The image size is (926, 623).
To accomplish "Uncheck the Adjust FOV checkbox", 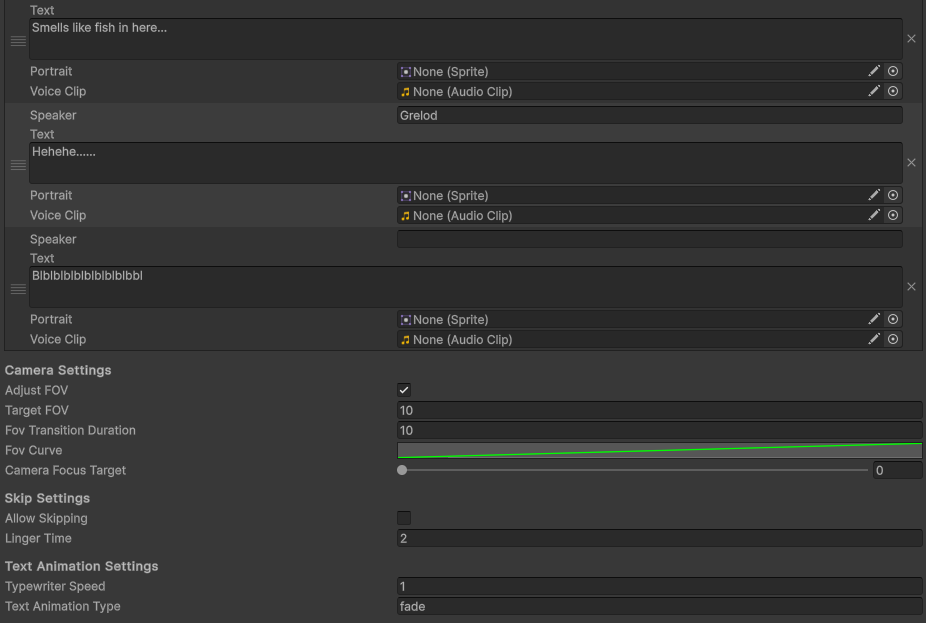I will 404,390.
